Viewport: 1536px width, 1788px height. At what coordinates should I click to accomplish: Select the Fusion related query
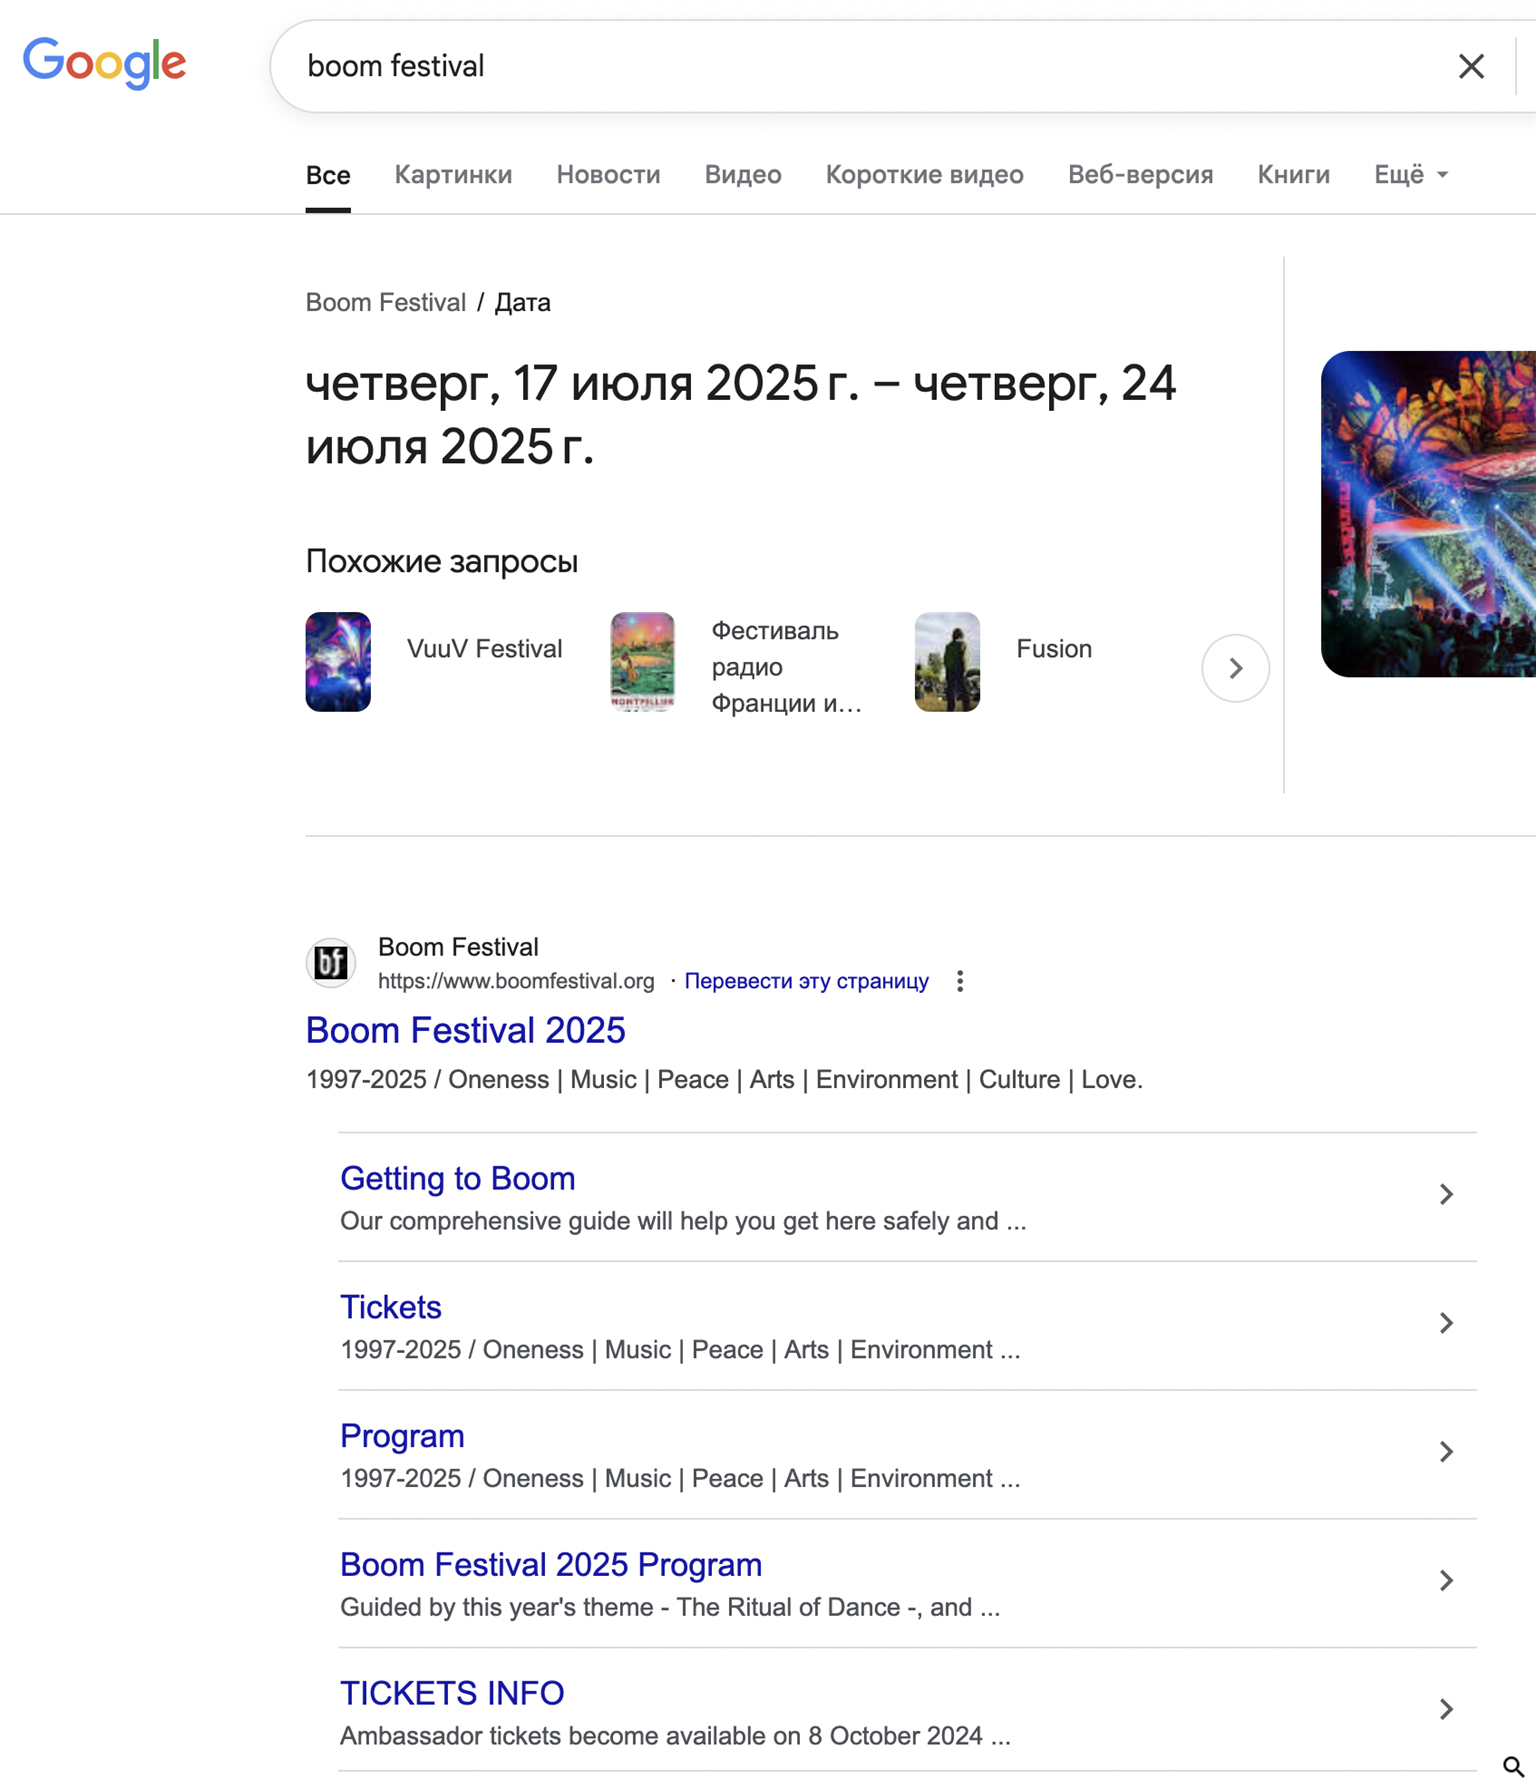[1054, 649]
